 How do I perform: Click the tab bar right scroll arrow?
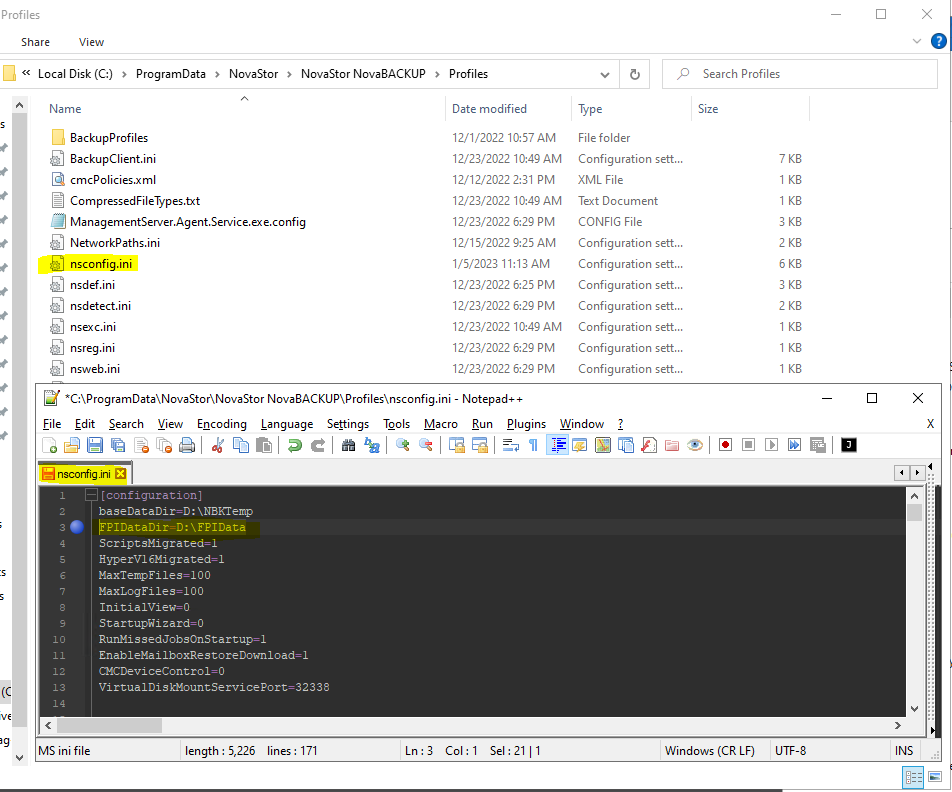pos(917,473)
